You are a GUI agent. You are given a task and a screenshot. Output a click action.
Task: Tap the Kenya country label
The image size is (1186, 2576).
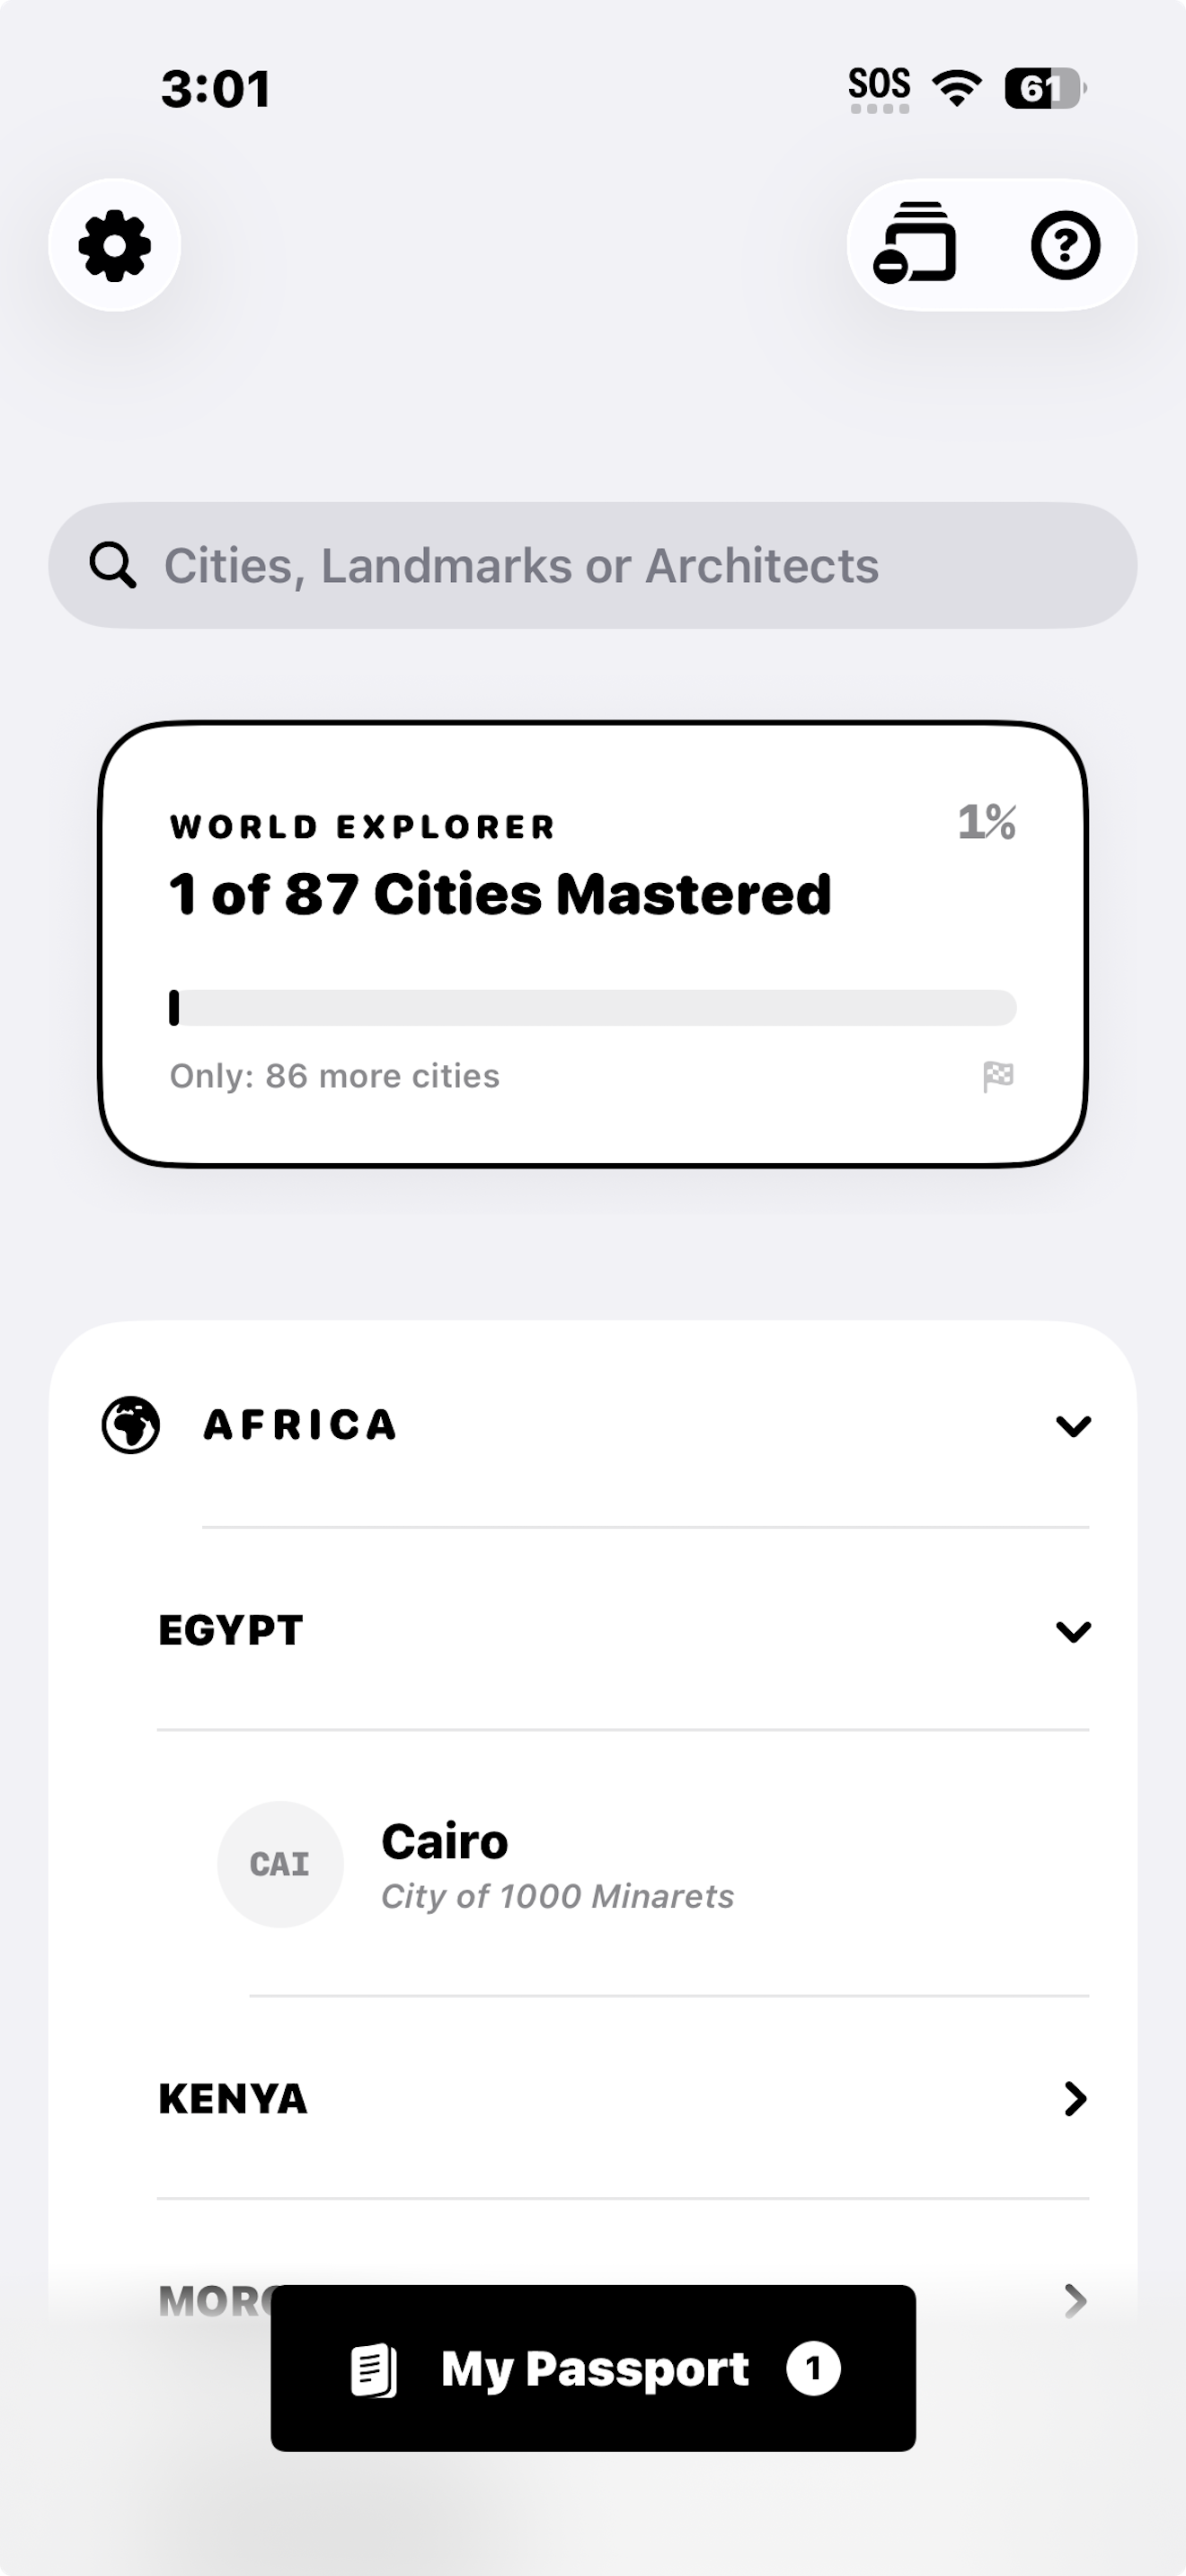pos(233,2099)
